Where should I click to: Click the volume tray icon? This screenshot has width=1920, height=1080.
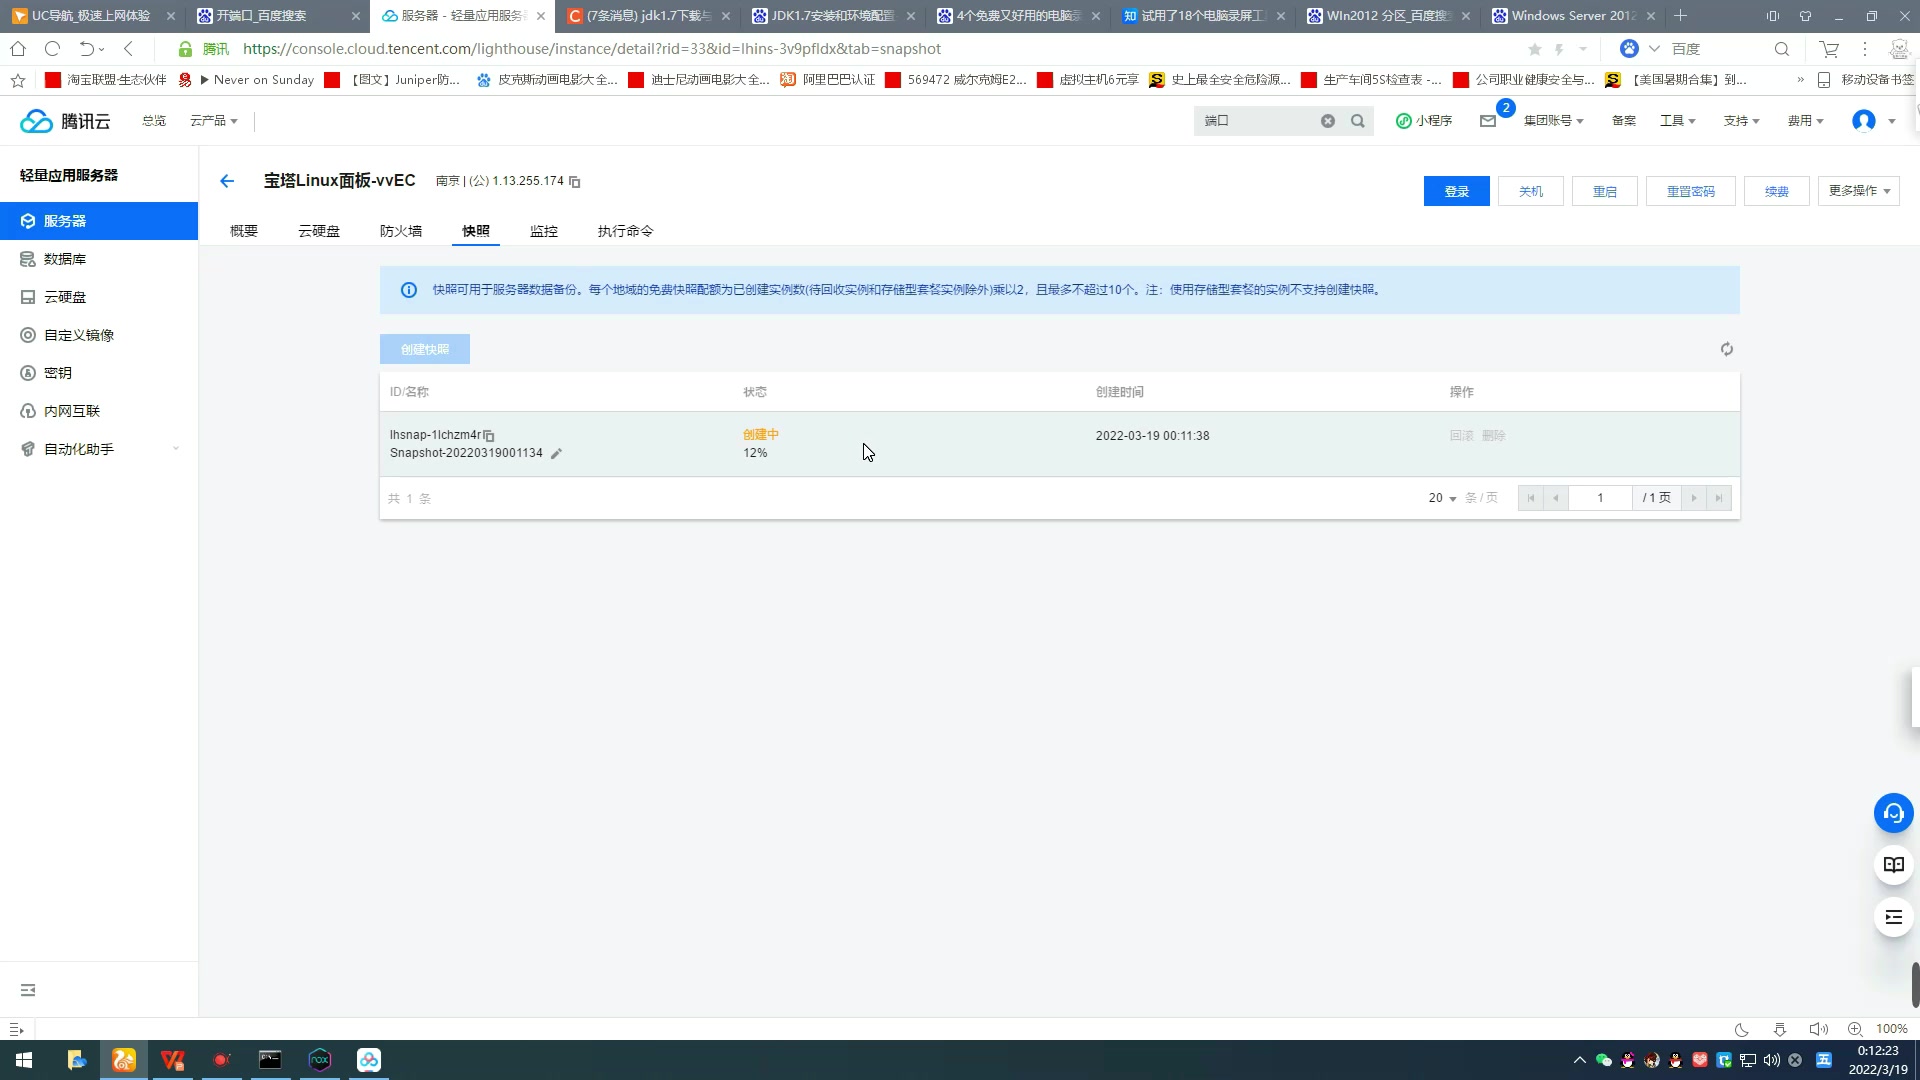coord(1772,1060)
